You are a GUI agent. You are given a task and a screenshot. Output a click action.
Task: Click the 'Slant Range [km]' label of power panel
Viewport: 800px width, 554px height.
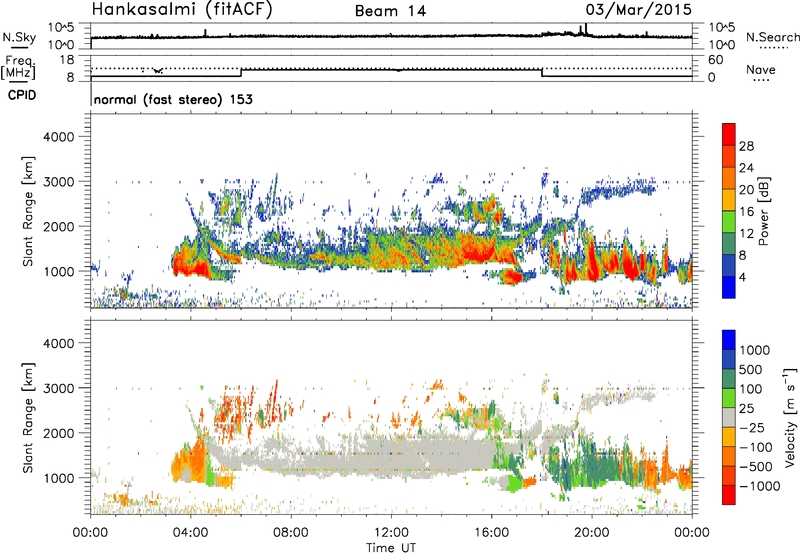pos(28,211)
